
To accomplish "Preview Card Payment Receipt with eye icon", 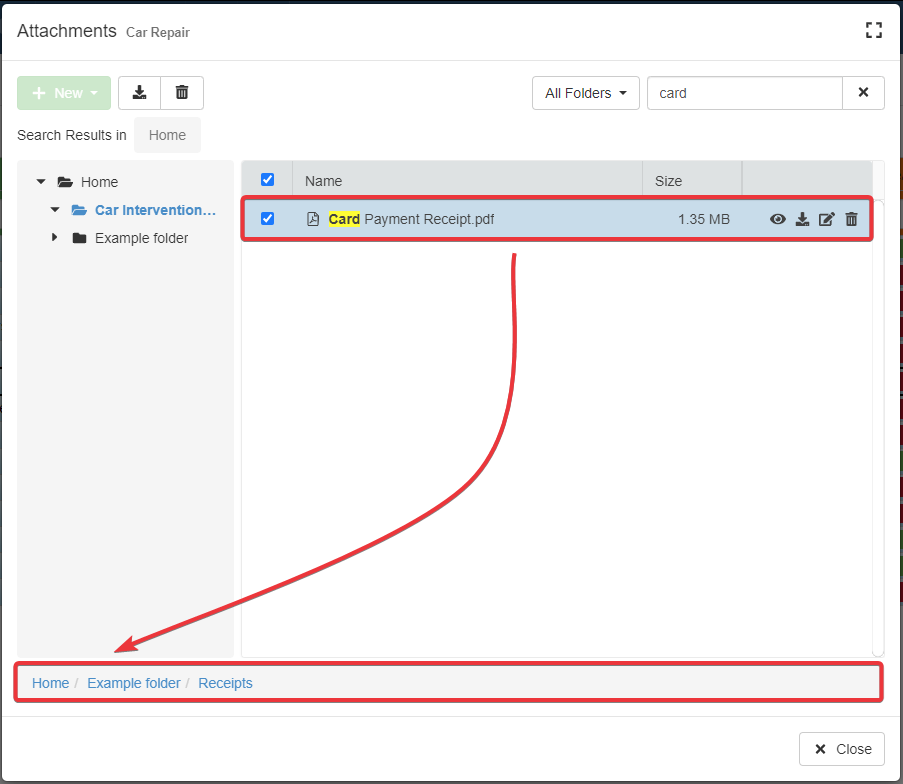I will 777,219.
